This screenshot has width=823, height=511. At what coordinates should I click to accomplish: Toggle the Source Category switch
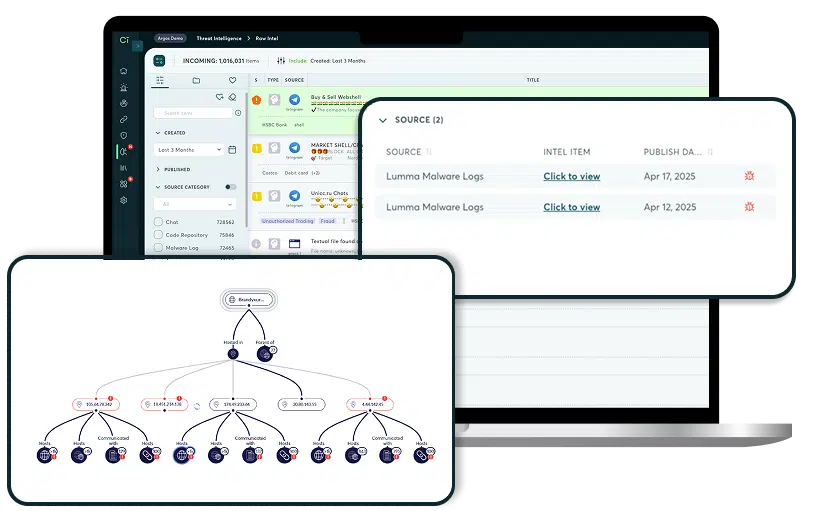[x=231, y=187]
